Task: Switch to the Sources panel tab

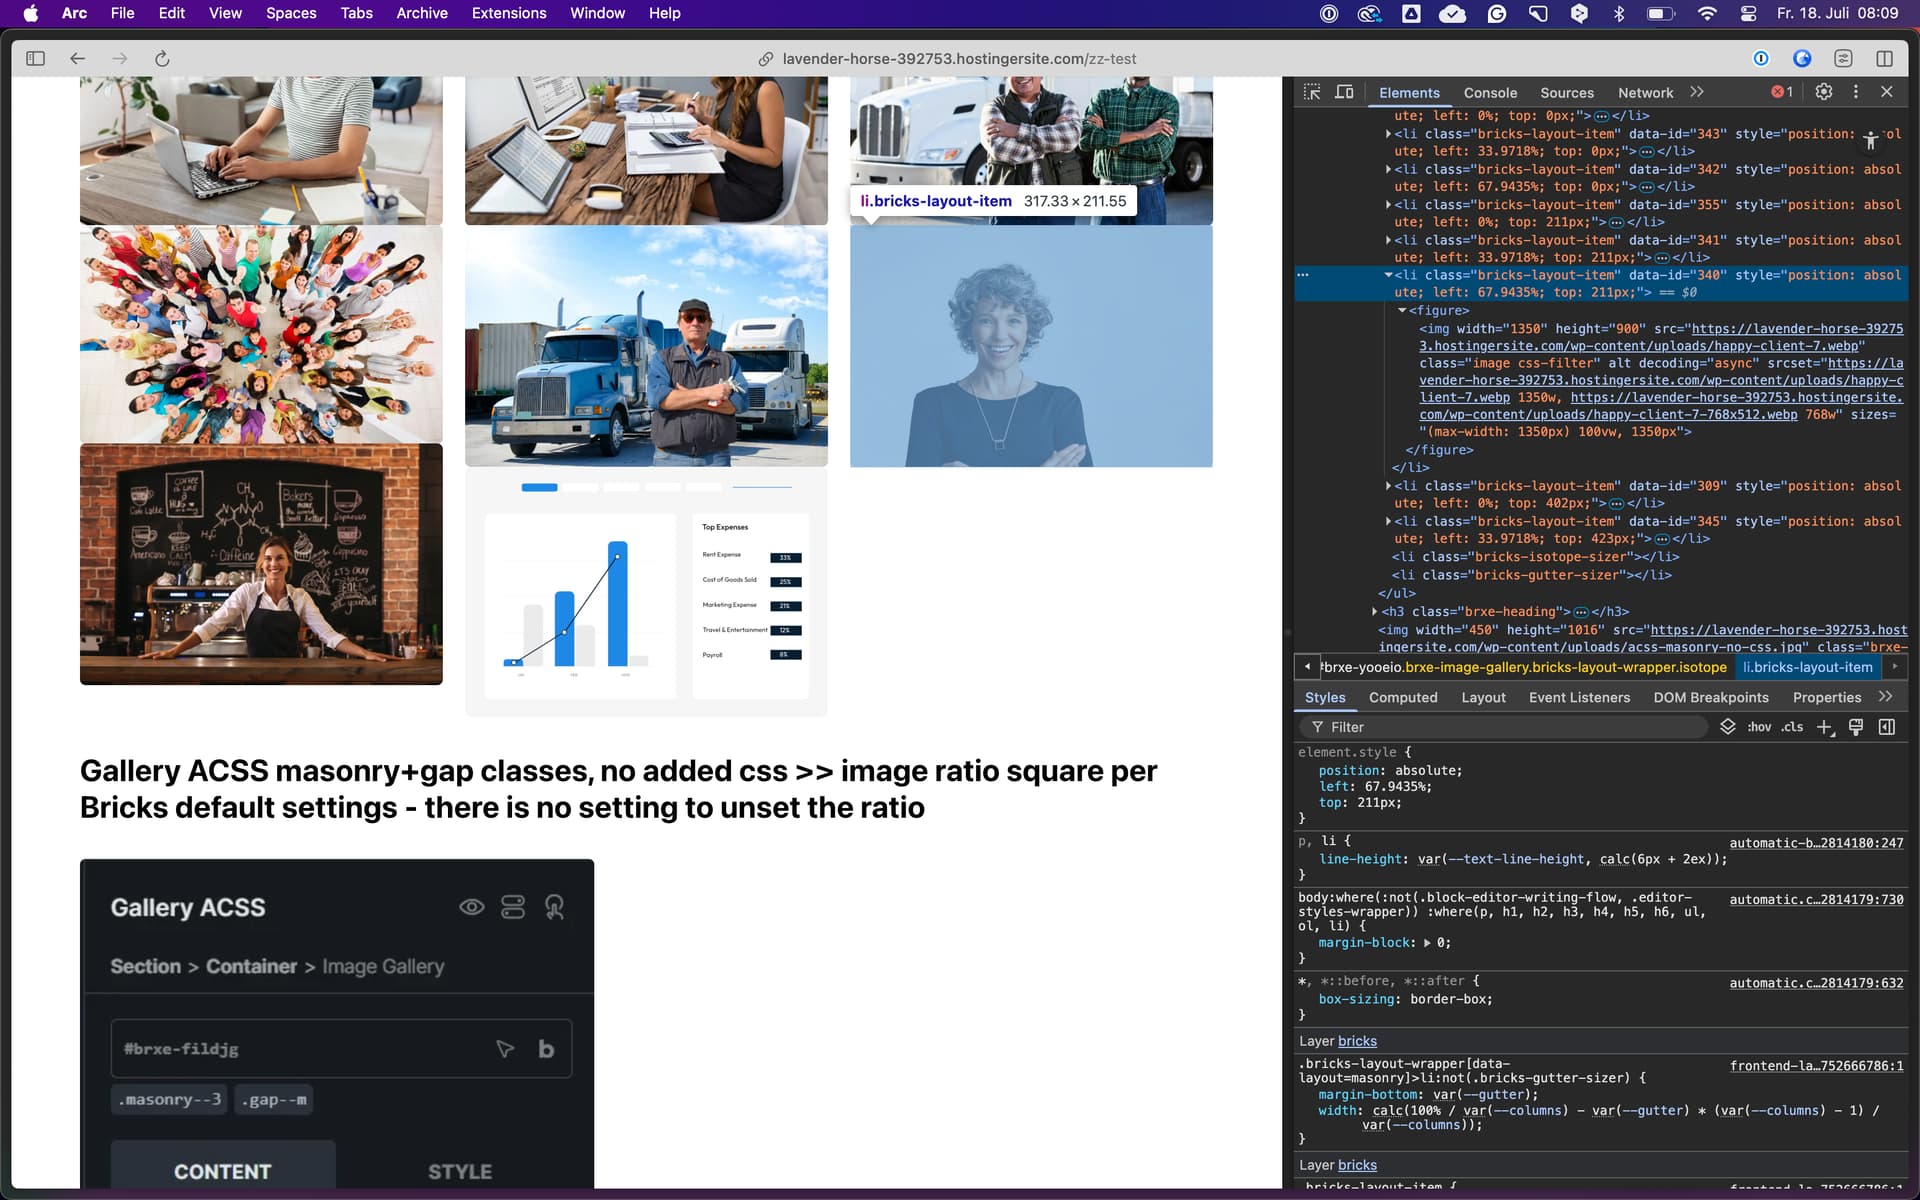Action: (1567, 93)
